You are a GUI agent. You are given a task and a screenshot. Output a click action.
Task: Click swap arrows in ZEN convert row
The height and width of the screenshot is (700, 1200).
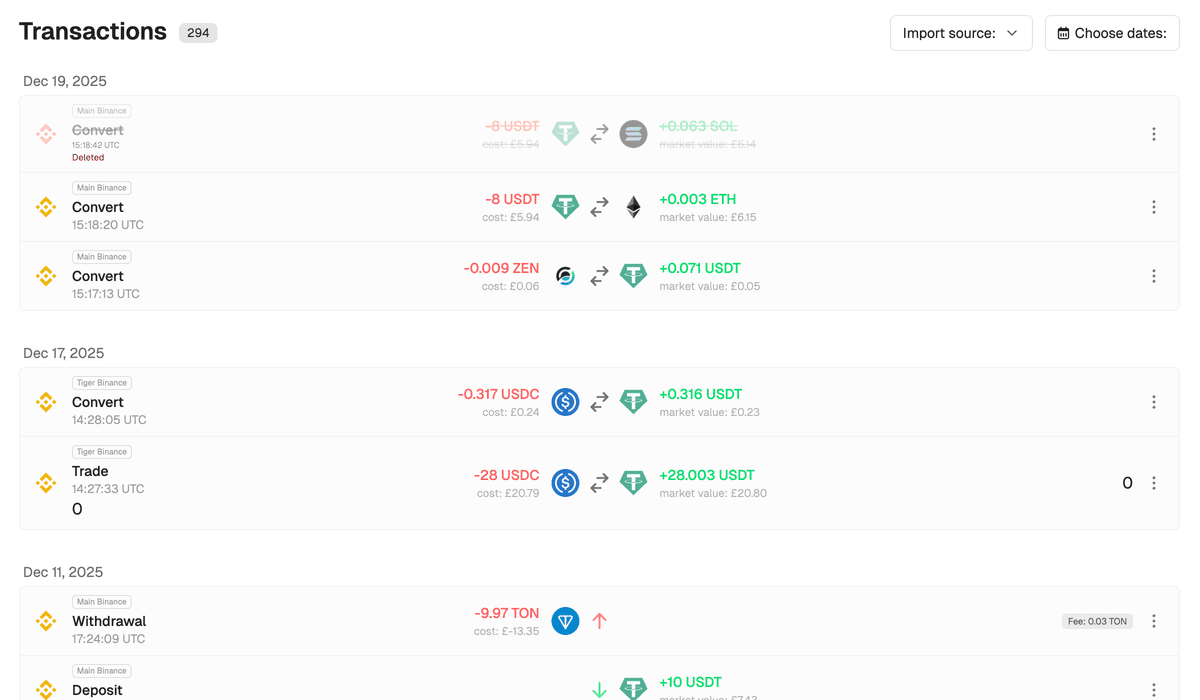coord(599,276)
